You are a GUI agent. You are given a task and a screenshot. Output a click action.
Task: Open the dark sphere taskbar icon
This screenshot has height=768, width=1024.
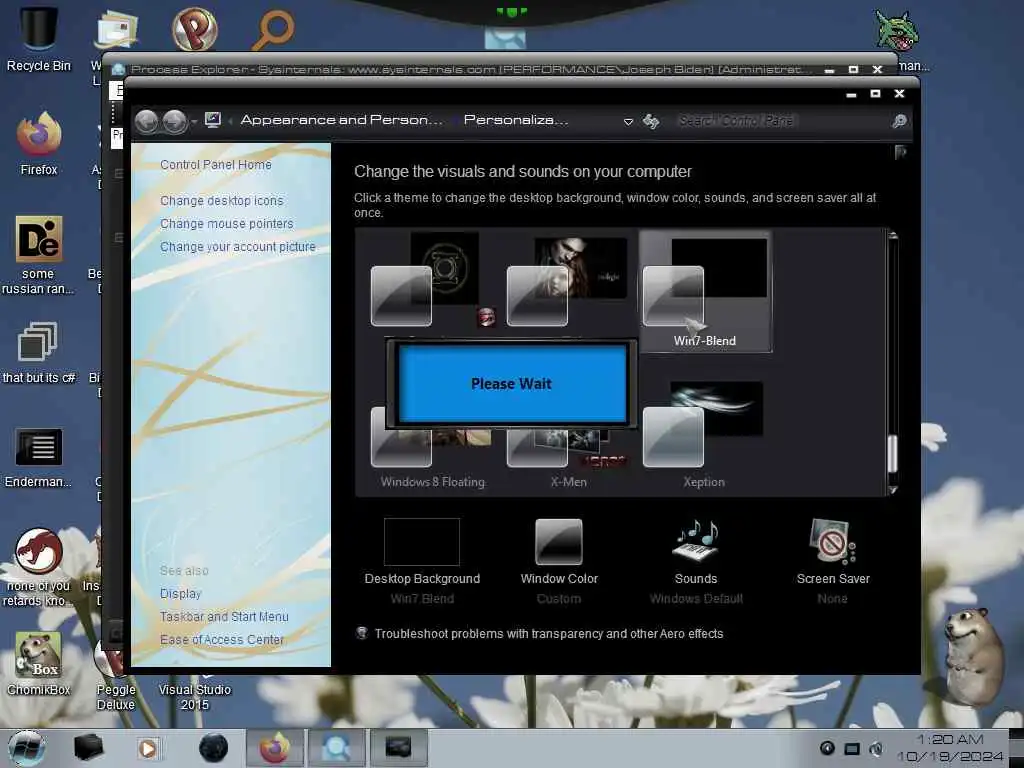click(214, 748)
